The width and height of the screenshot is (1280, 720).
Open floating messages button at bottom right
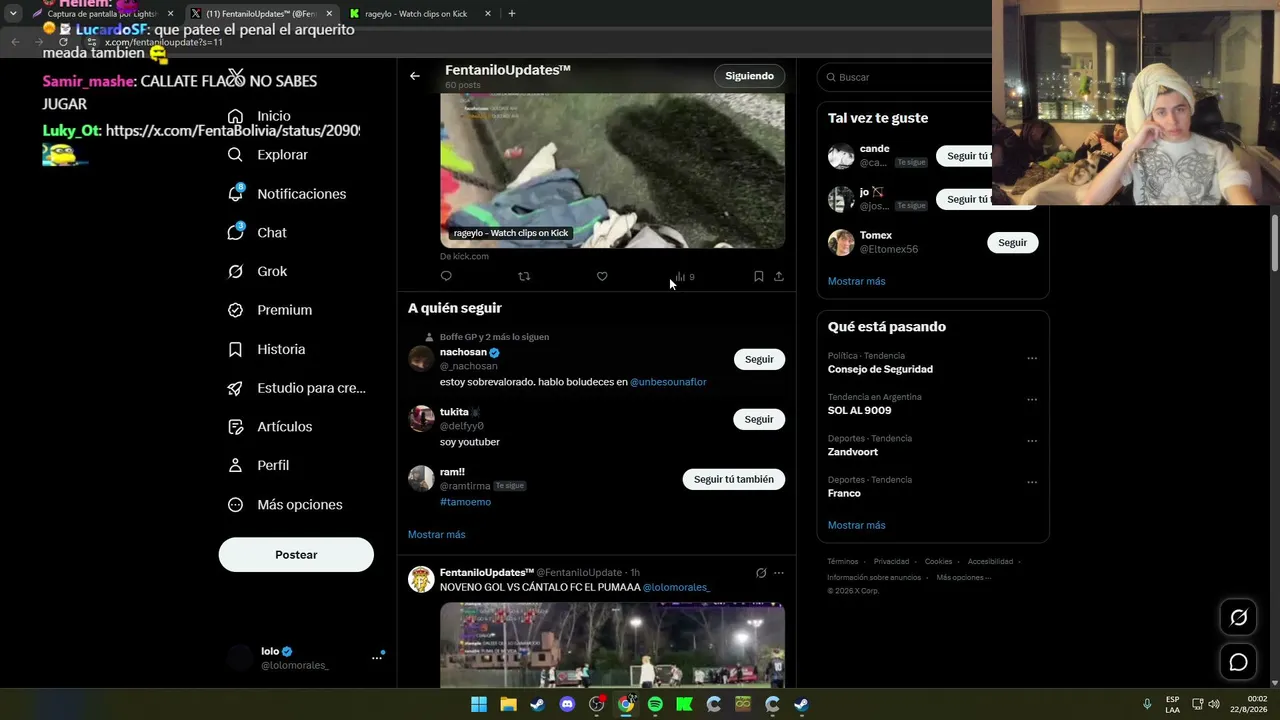(1238, 662)
